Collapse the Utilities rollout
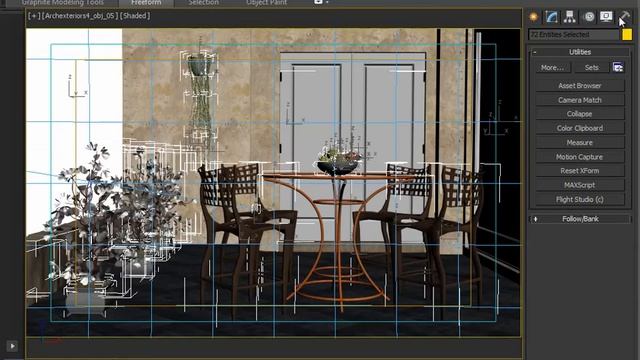The height and width of the screenshot is (360, 640). pyautogui.click(x=580, y=52)
